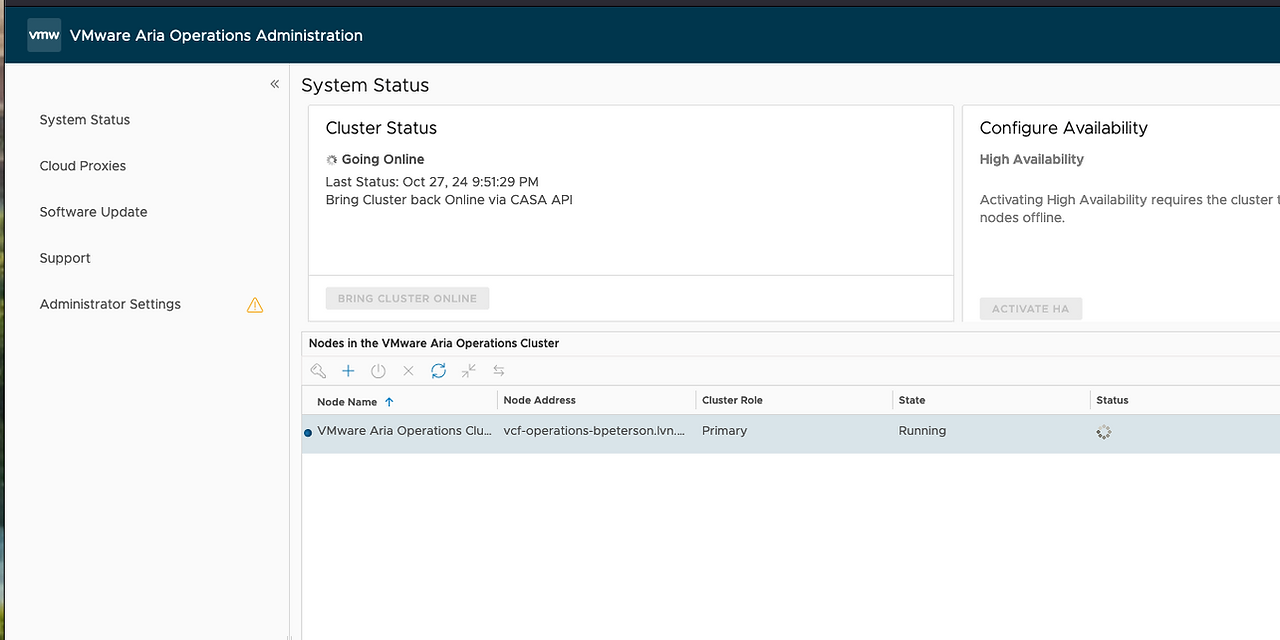
Task: Collapse the left navigation sidebar
Action: [275, 84]
